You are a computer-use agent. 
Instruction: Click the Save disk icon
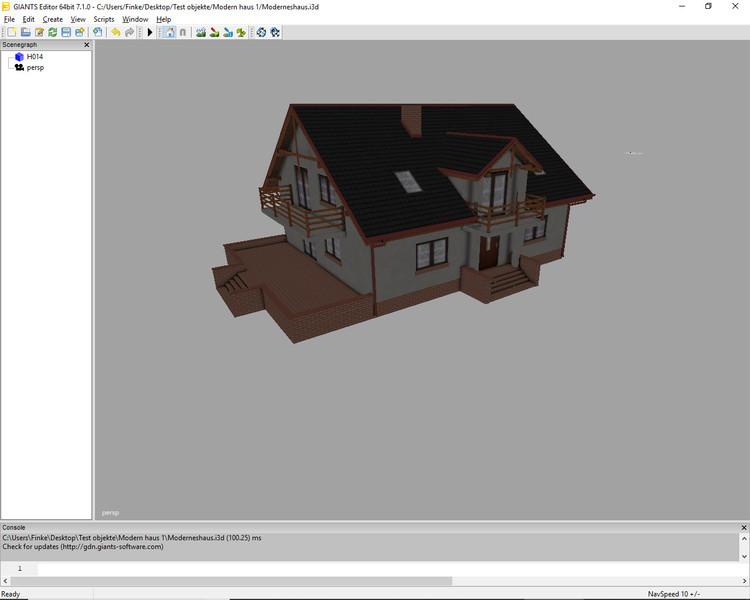pos(66,32)
